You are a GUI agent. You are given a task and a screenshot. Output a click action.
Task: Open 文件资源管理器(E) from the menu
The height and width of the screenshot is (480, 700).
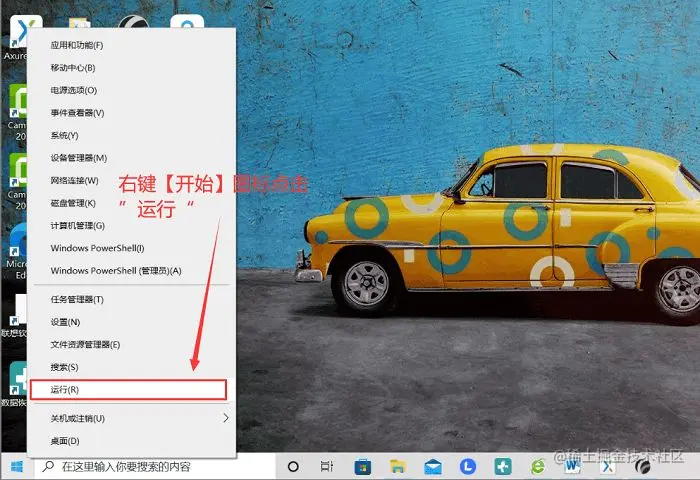[131, 345]
